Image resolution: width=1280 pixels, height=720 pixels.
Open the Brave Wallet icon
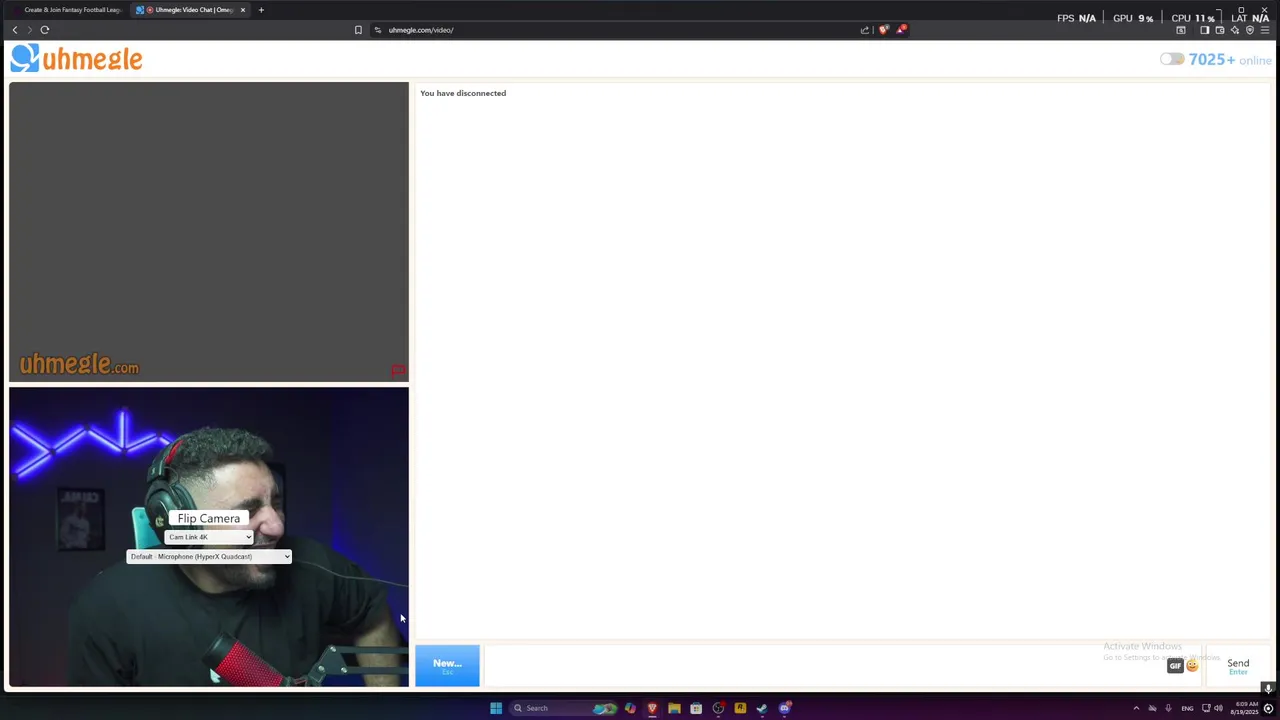pyautogui.click(x=1219, y=30)
